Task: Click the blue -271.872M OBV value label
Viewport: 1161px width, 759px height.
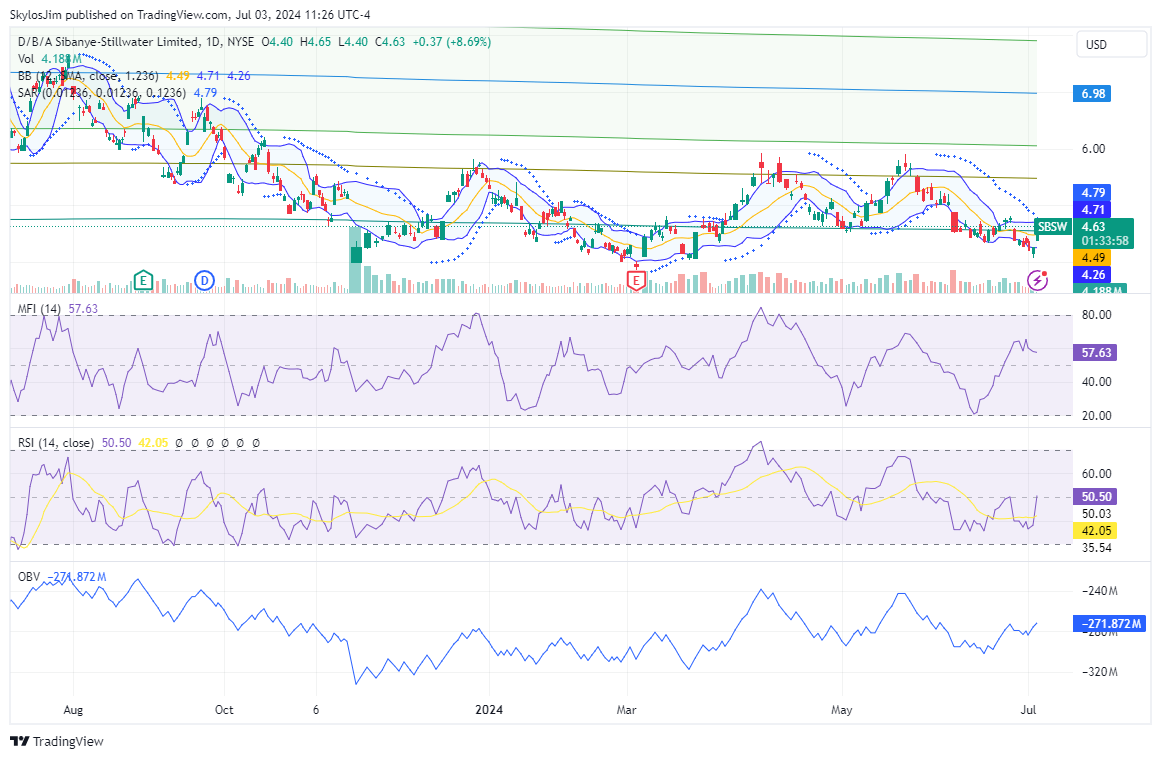Action: [1109, 623]
